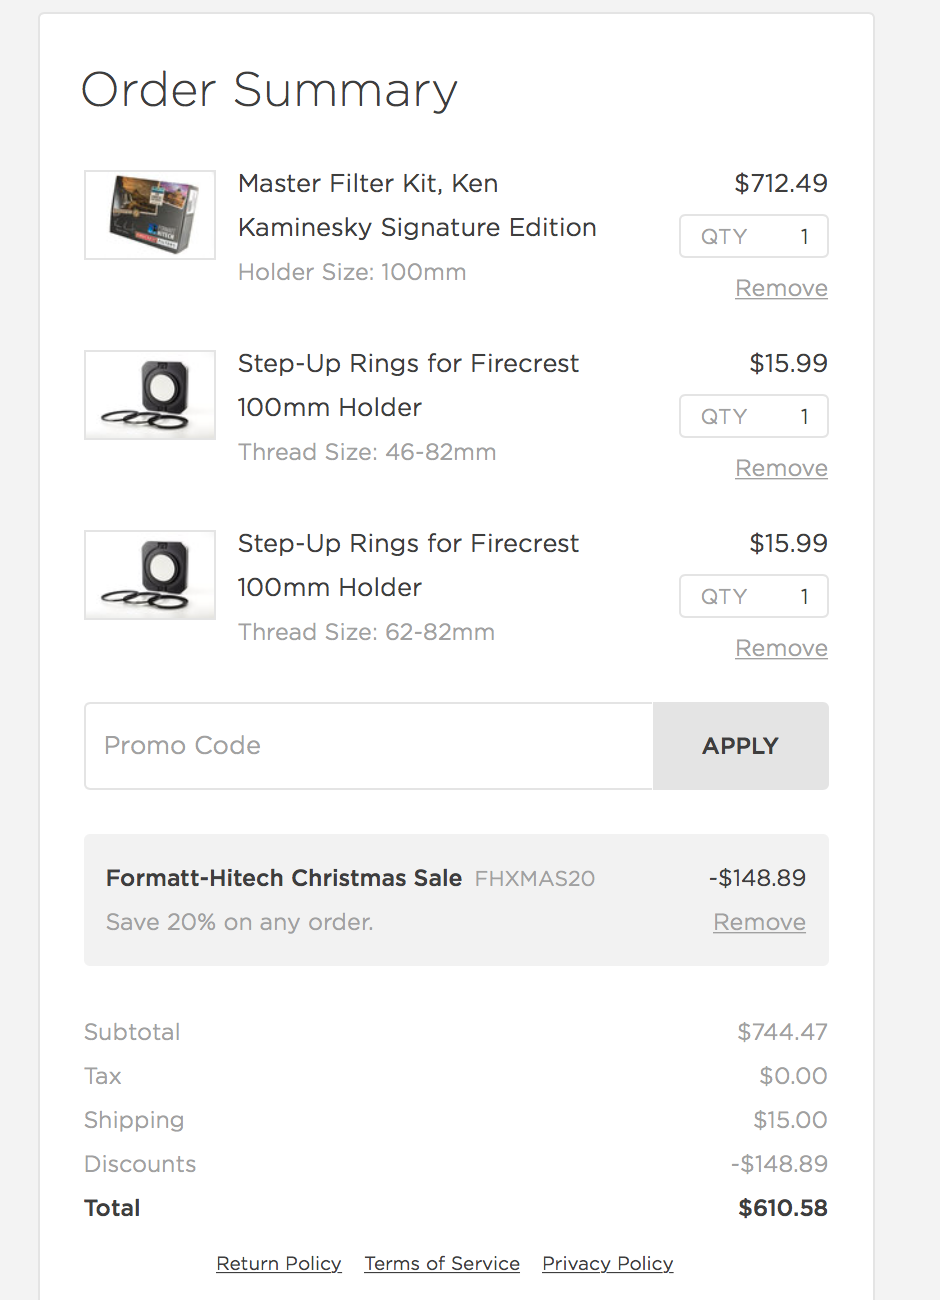Open the second Step-Up Rings product name
940x1300 pixels.
[408, 565]
